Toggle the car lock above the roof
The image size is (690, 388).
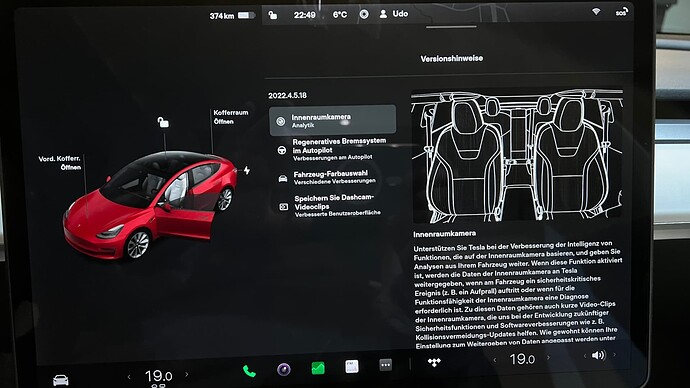163,122
